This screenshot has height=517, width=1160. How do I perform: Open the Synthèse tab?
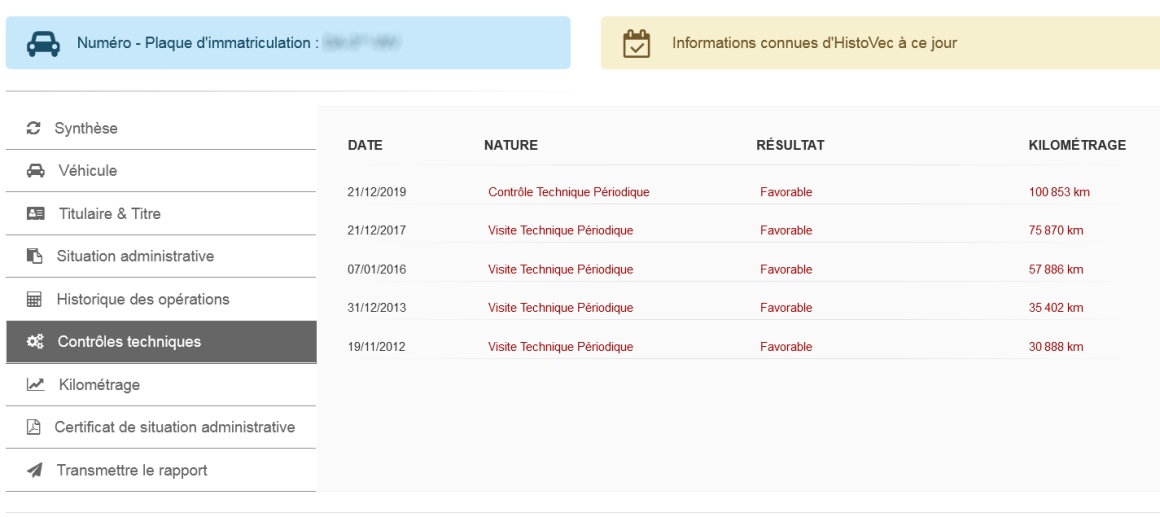(161, 129)
